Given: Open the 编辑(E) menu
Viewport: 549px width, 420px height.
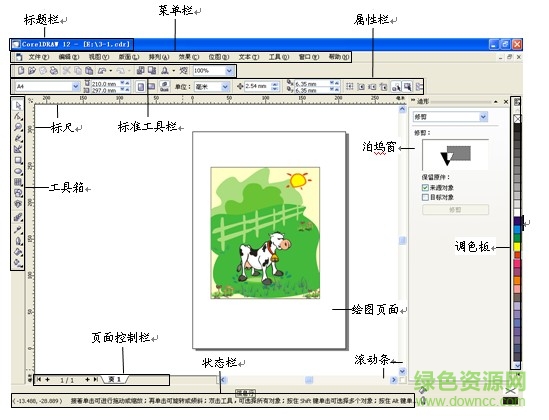Looking at the screenshot, I should (x=69, y=57).
